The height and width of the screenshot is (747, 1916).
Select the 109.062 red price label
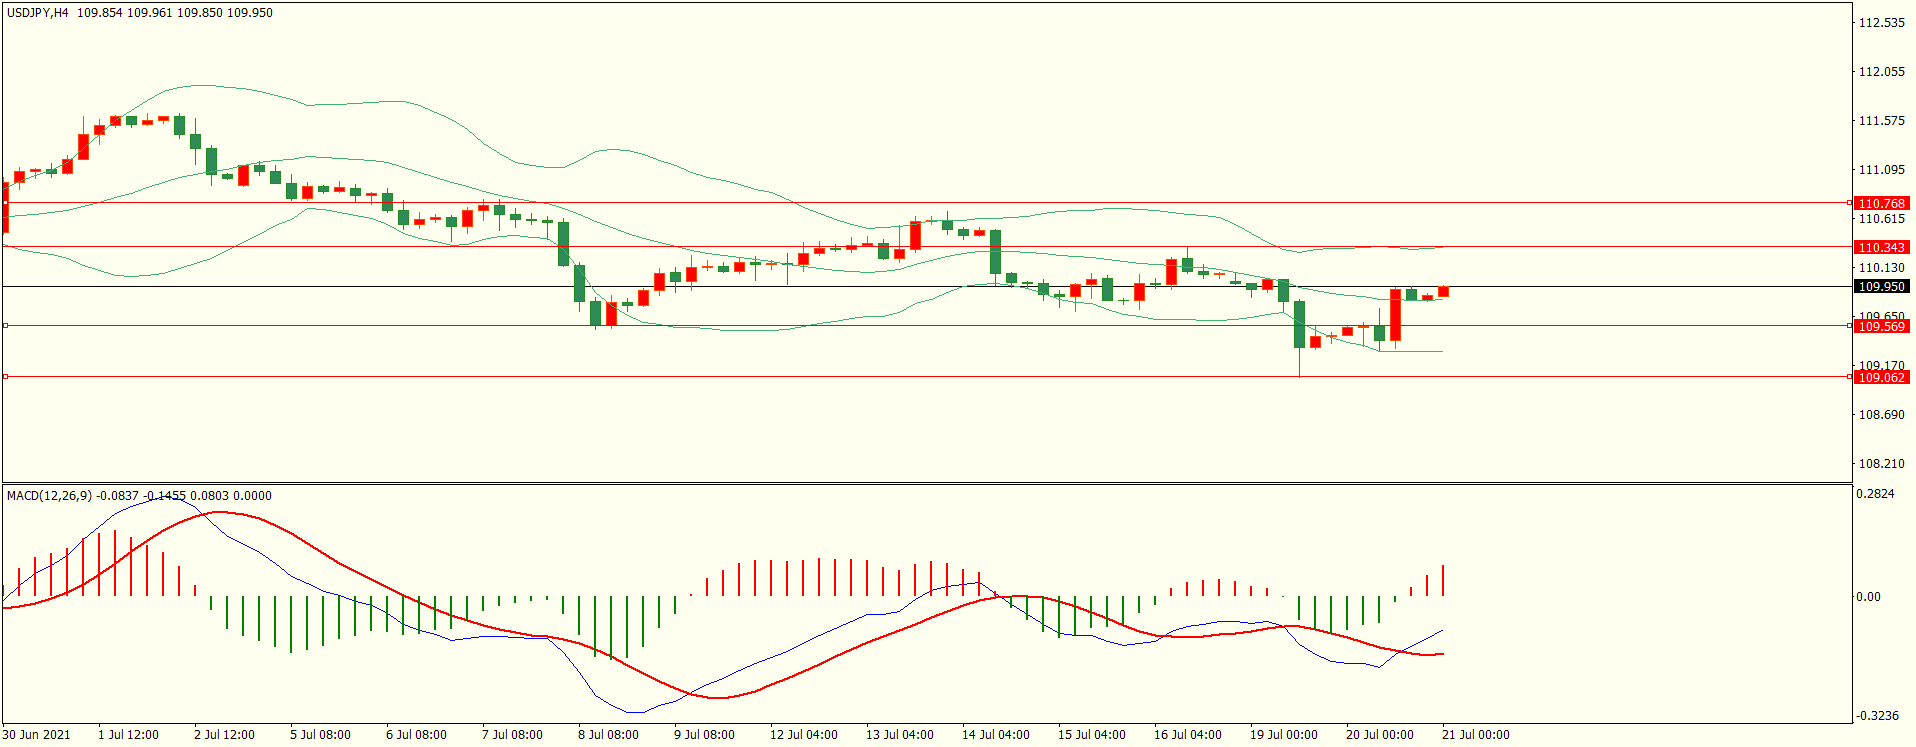click(x=1882, y=377)
